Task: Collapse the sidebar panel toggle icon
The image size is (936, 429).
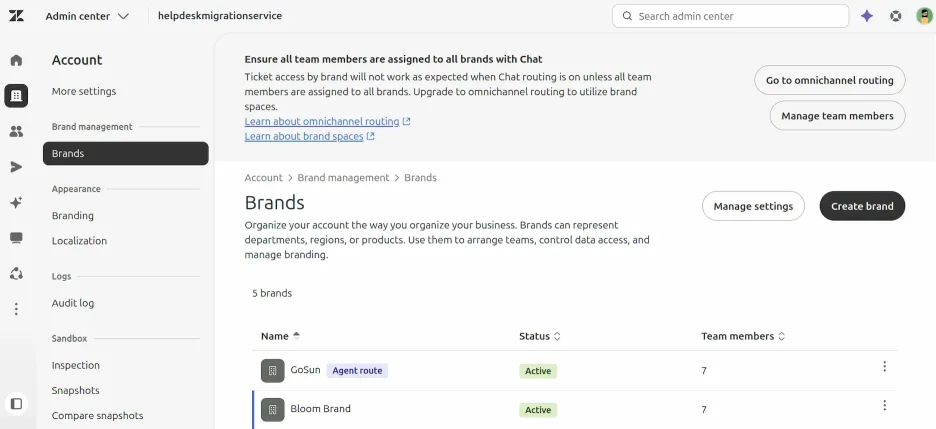Action: (x=17, y=404)
